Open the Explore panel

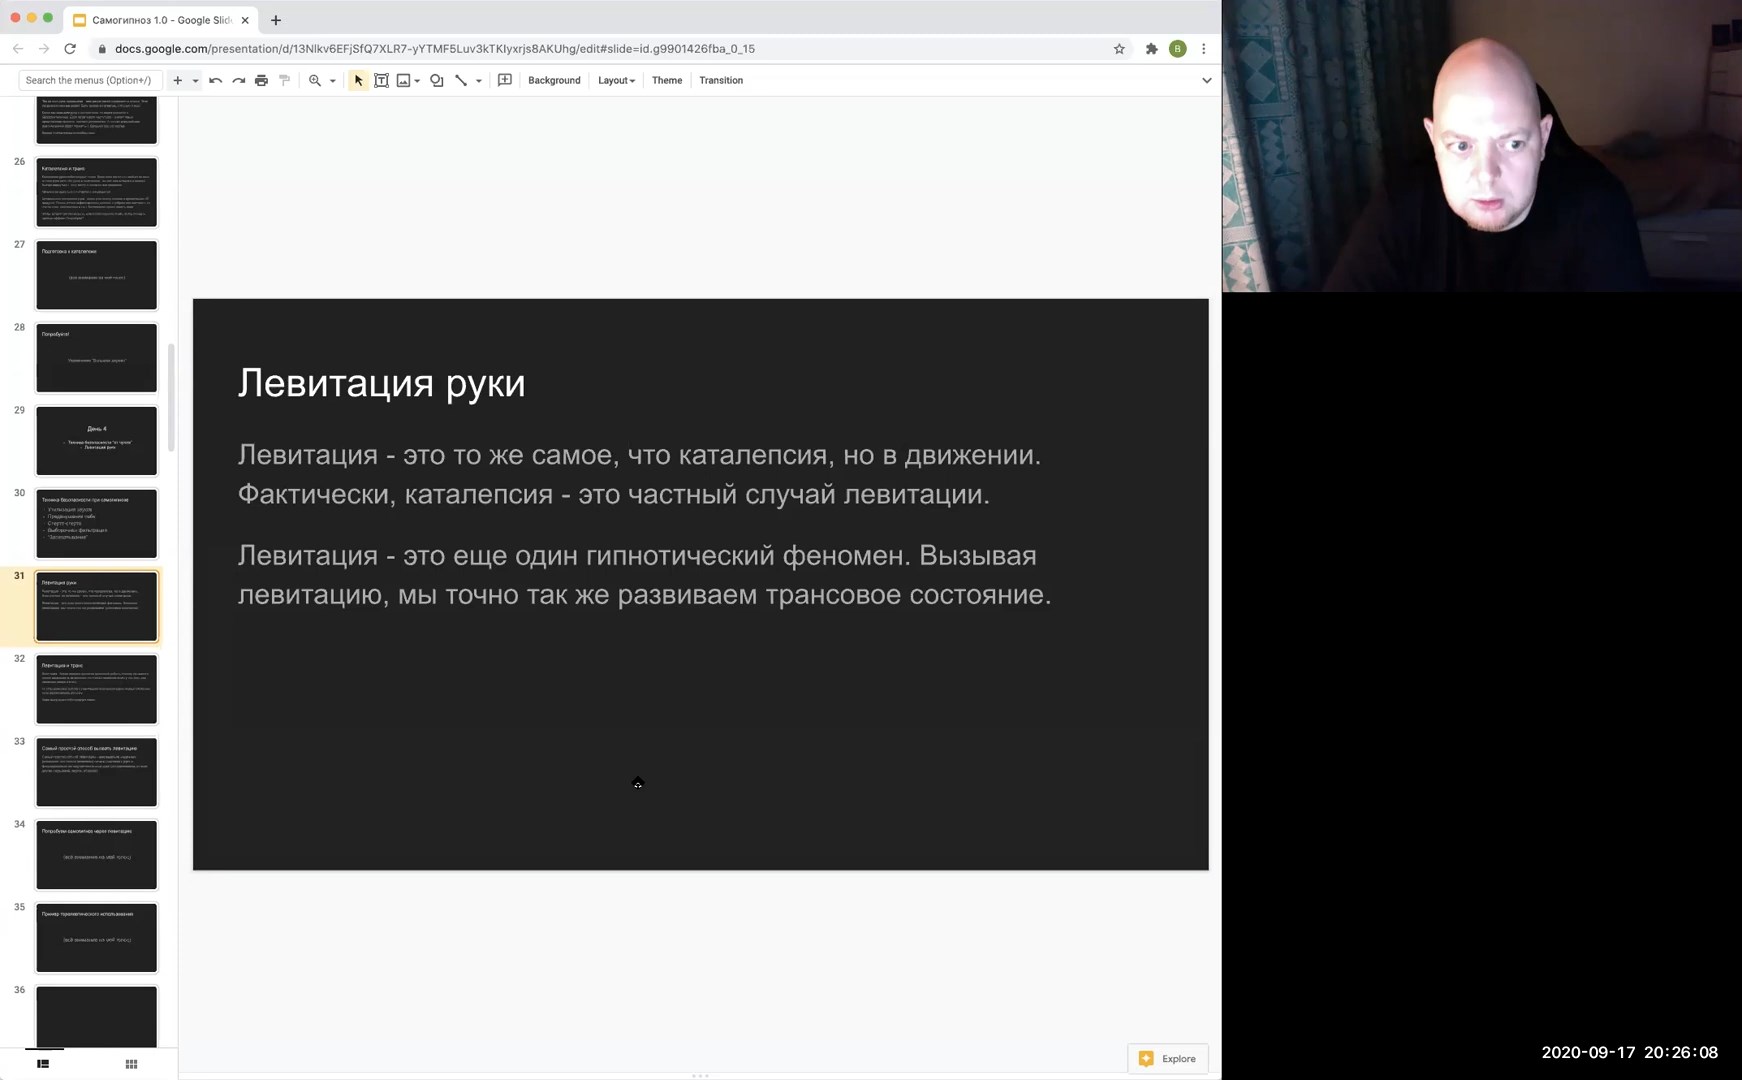[x=1167, y=1059]
